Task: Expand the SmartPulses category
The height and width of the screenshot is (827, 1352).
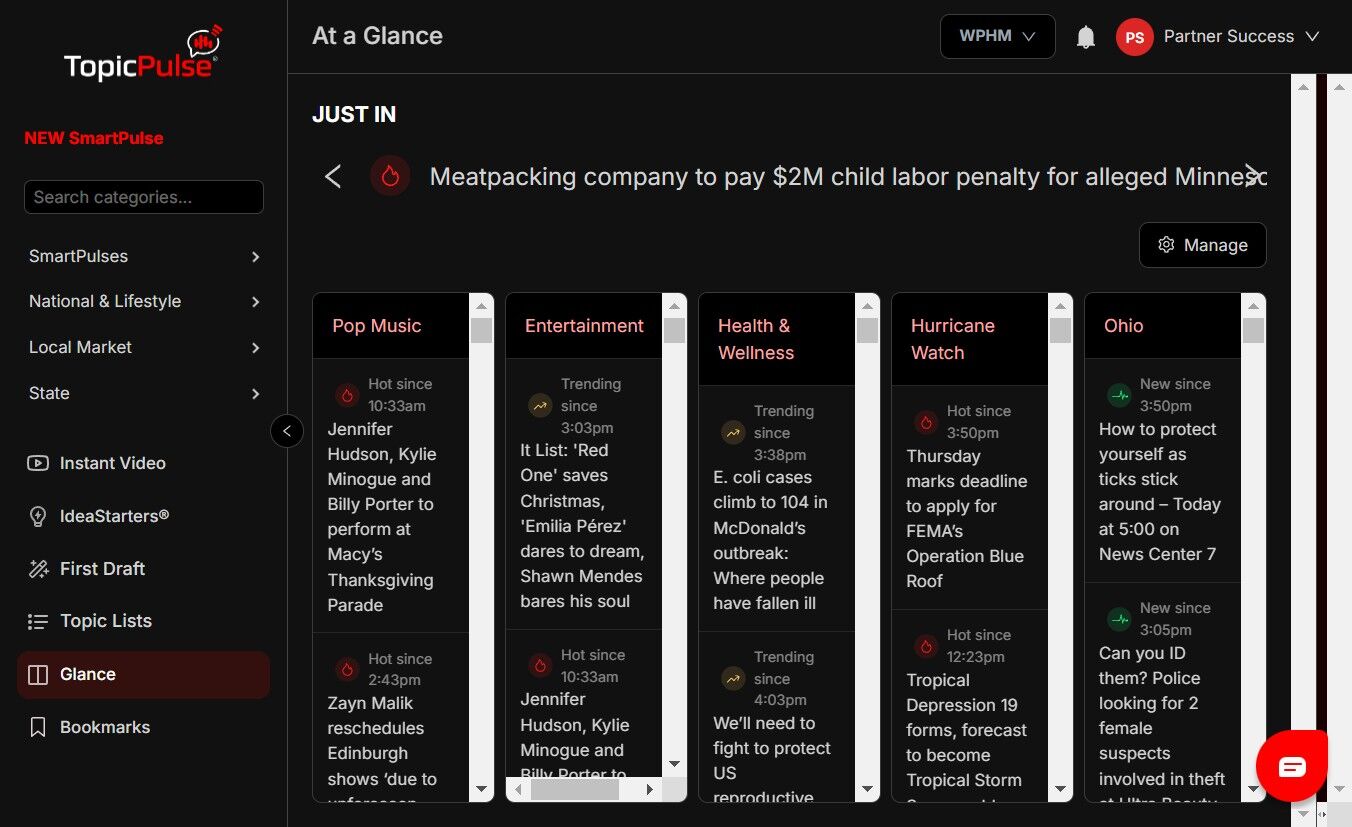Action: click(144, 256)
